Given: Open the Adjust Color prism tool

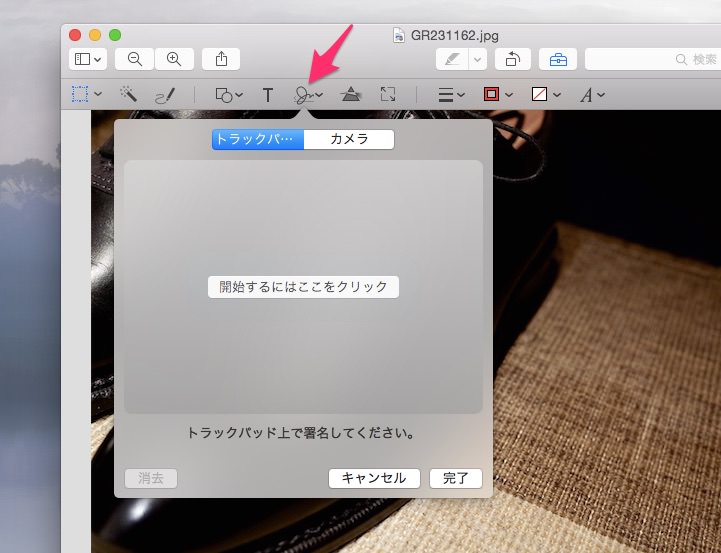Looking at the screenshot, I should coord(350,94).
